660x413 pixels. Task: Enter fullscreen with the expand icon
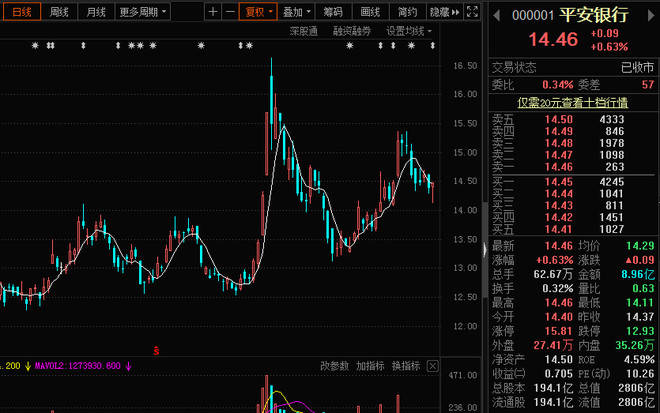[x=472, y=12]
